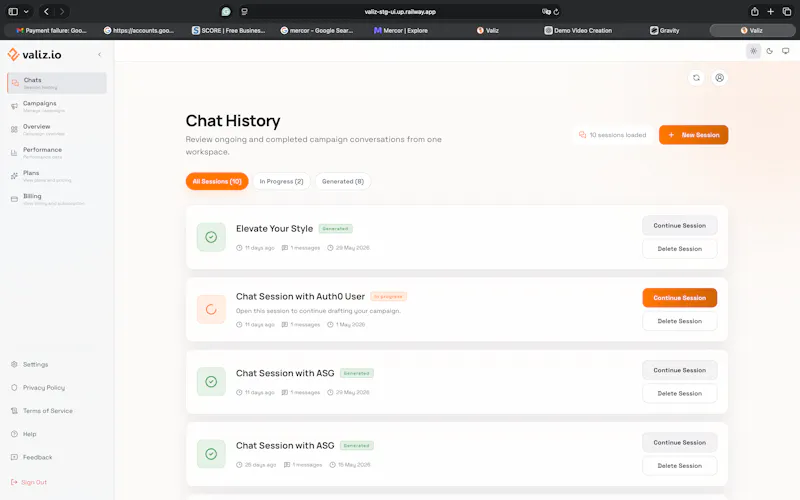Image resolution: width=800 pixels, height=500 pixels.
Task: Switch to Payment failure Gmail tab
Action: click(x=51, y=31)
